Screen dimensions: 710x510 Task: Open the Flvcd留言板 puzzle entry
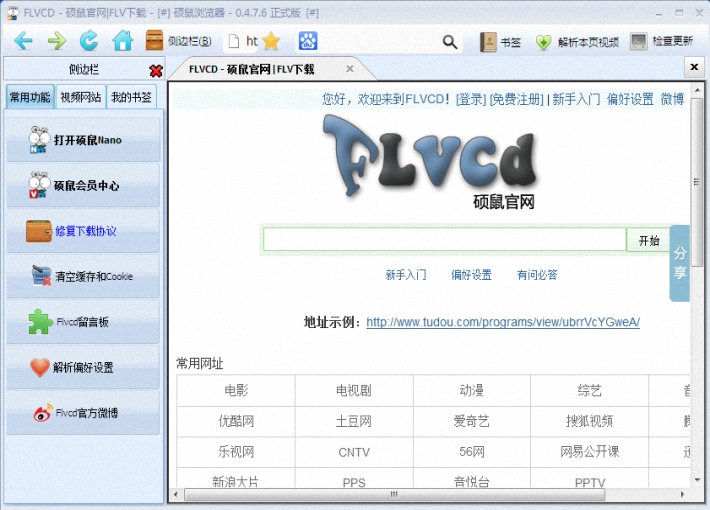(83, 322)
